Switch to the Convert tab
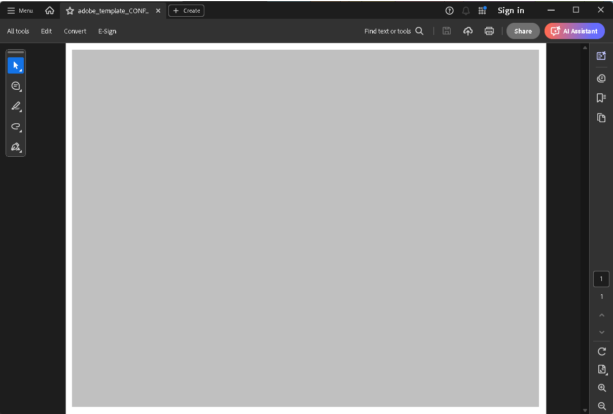The height and width of the screenshot is (414, 613). pyautogui.click(x=75, y=31)
